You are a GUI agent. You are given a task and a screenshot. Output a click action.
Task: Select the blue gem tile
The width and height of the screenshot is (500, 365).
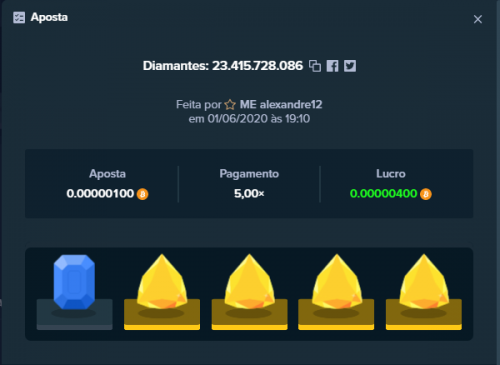click(74, 292)
